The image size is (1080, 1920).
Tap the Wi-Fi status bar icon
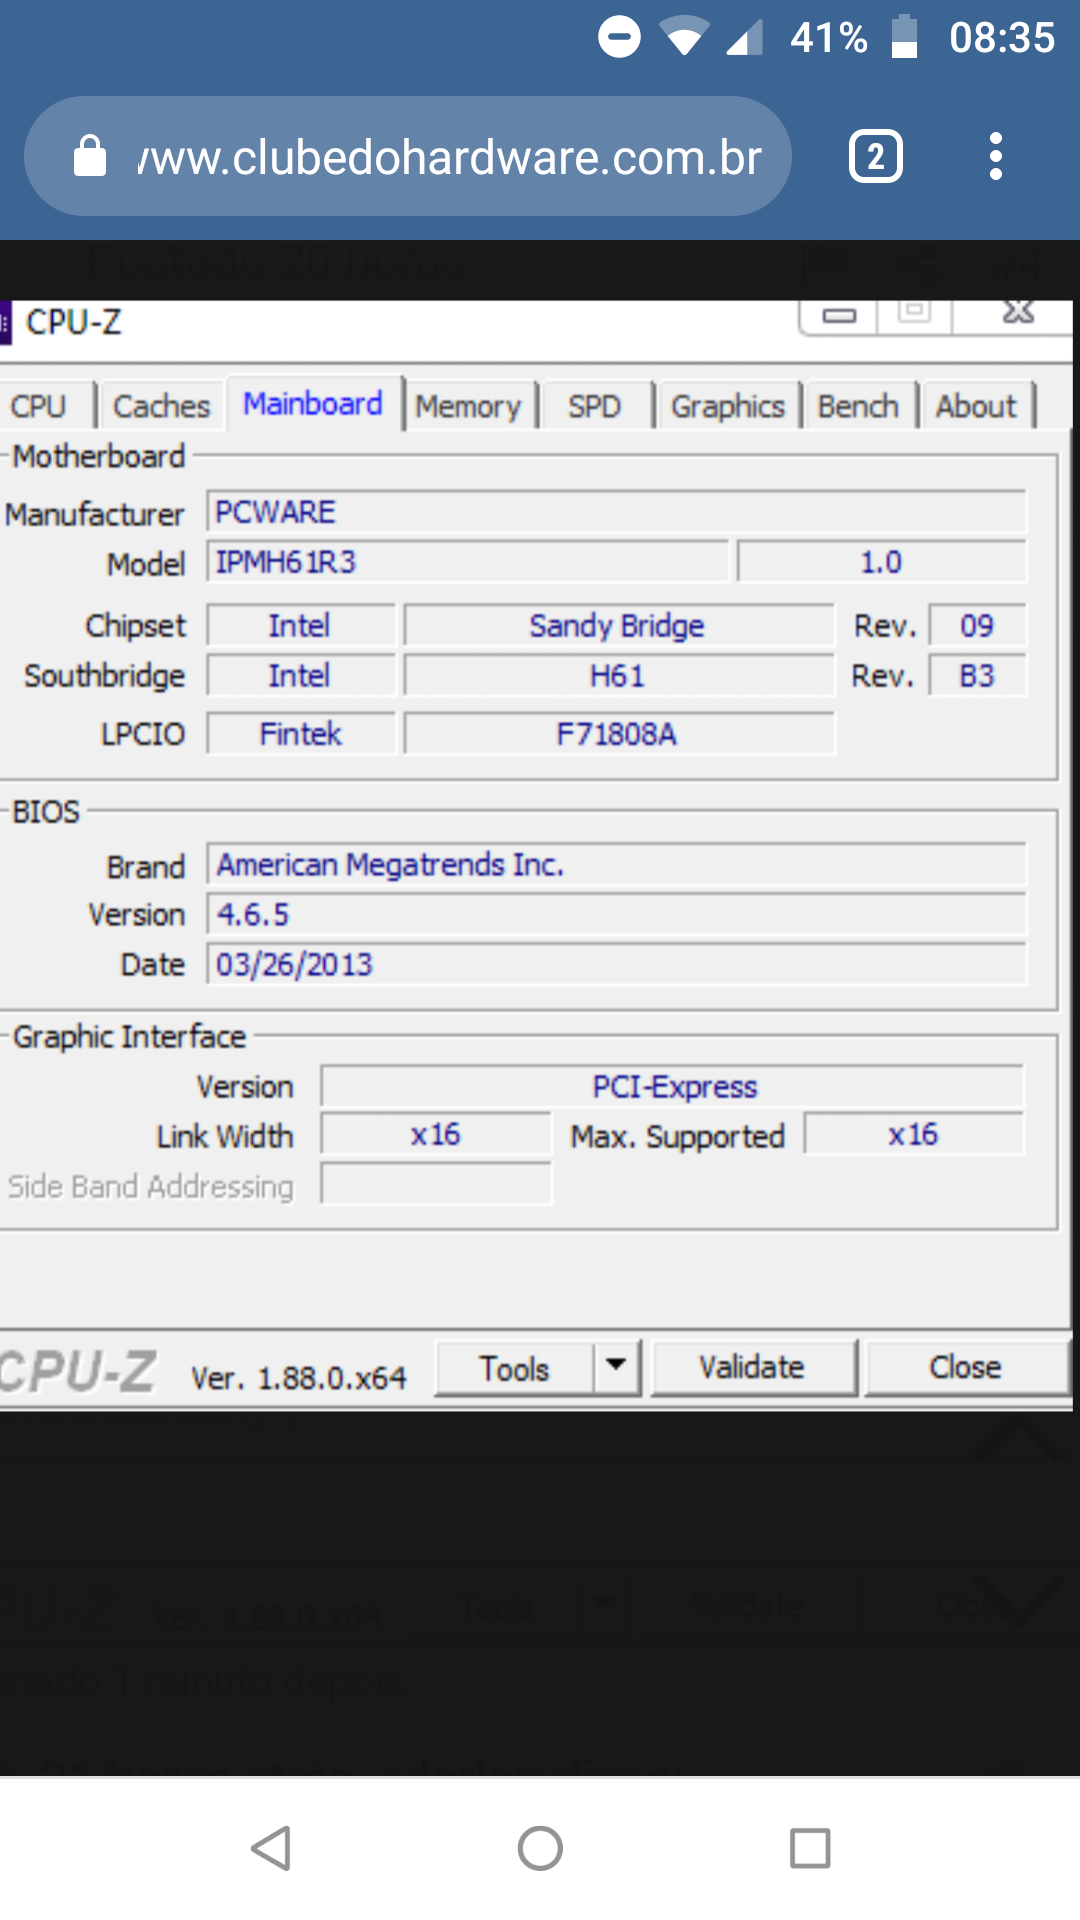coord(685,38)
